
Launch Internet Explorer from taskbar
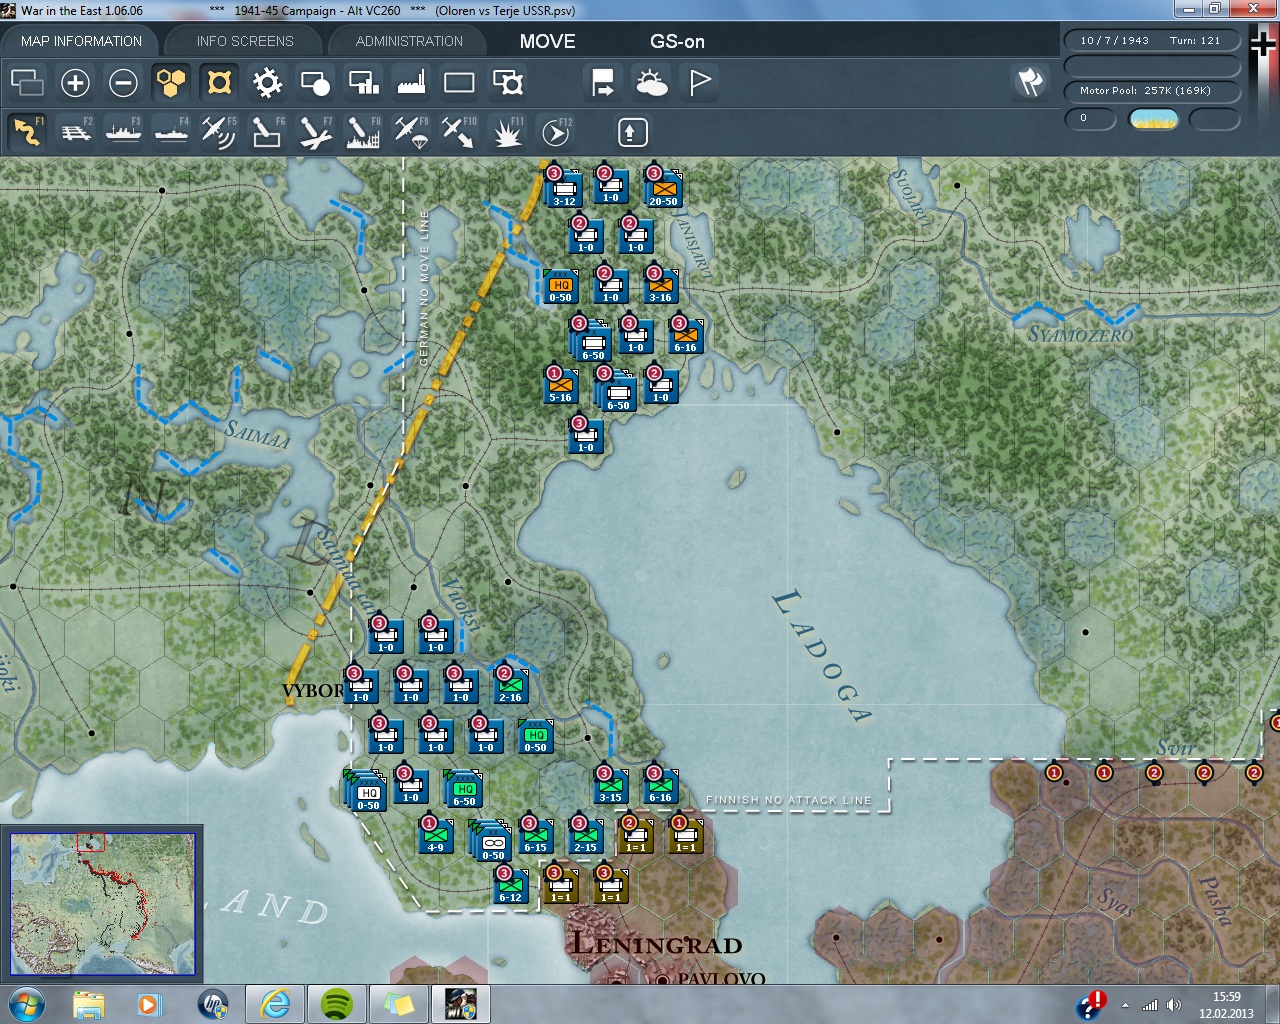pyautogui.click(x=275, y=1004)
